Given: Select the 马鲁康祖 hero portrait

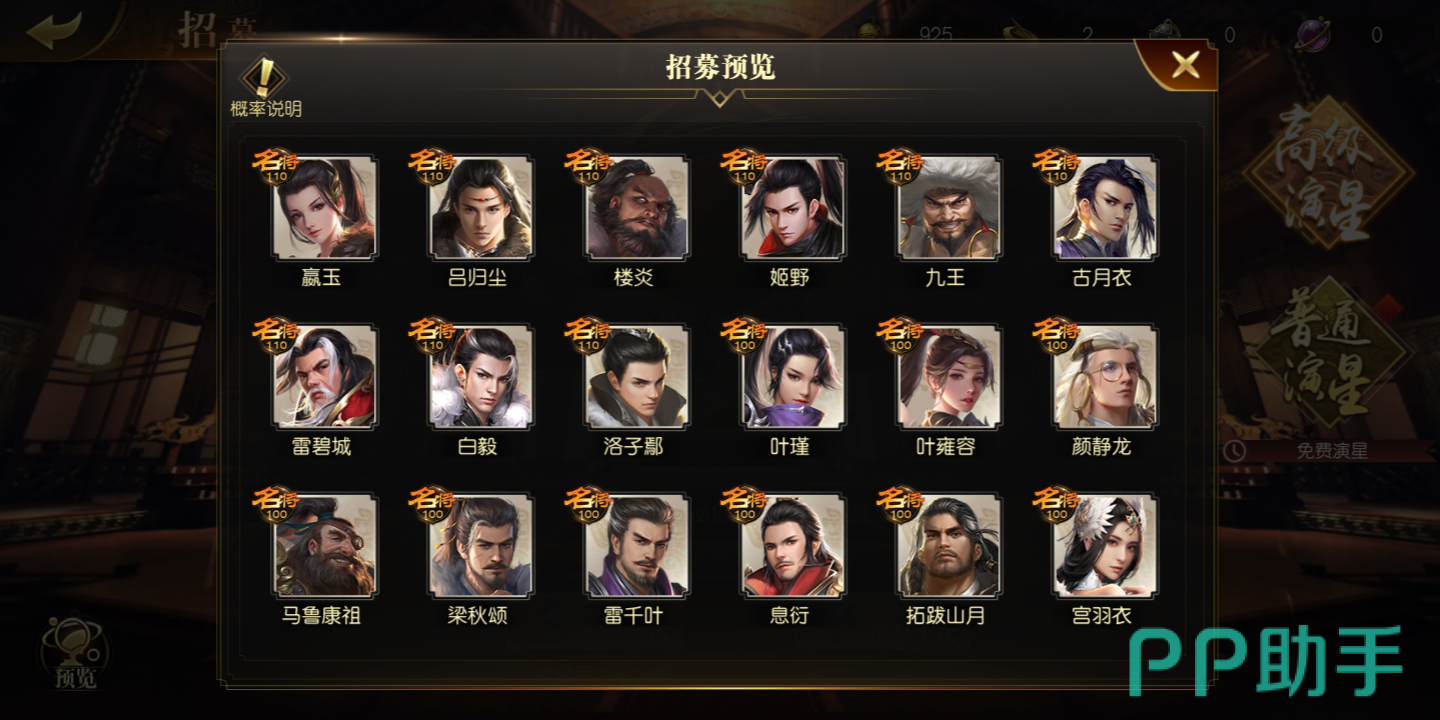Looking at the screenshot, I should [x=325, y=546].
